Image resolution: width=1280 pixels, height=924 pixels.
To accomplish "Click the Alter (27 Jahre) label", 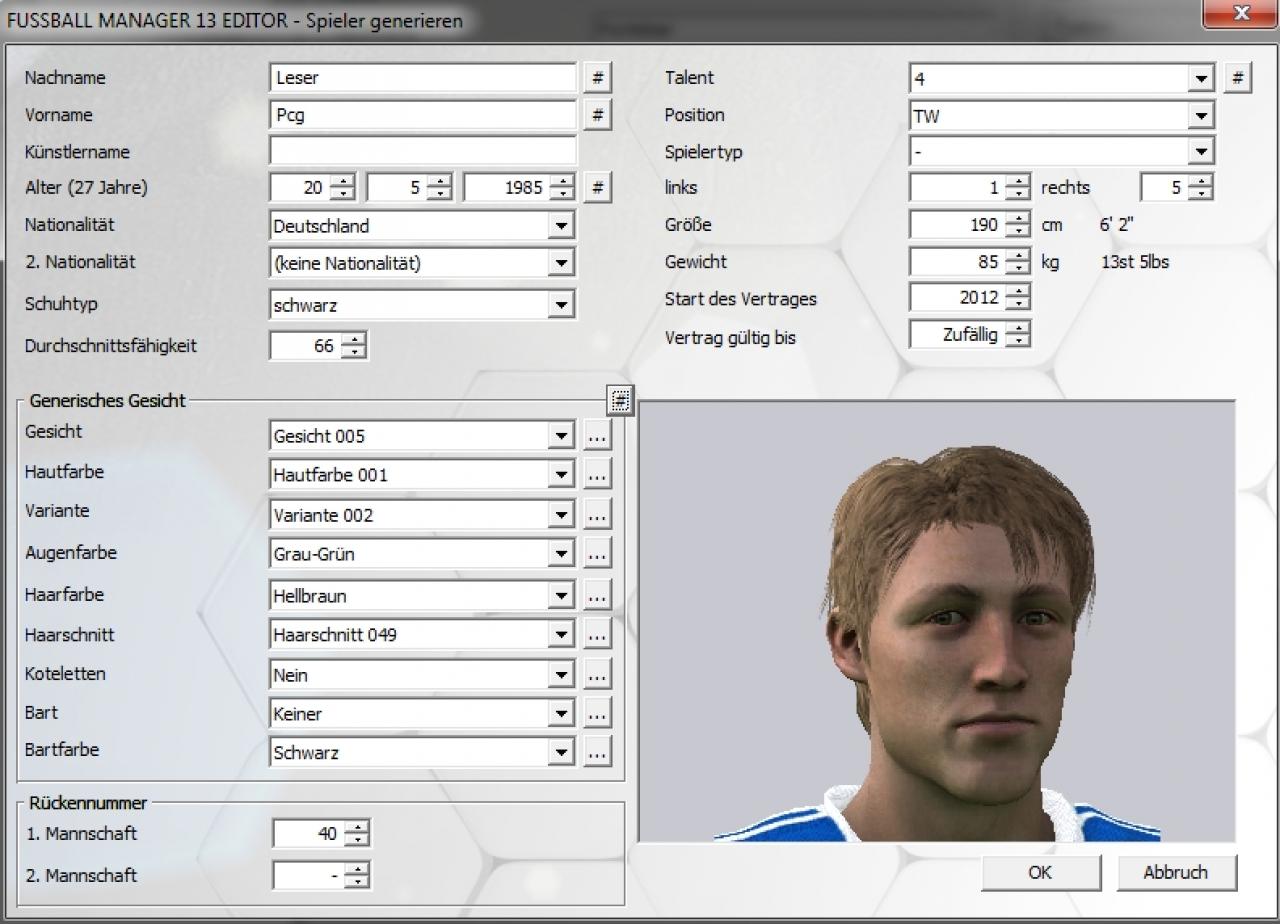I will click(x=86, y=187).
